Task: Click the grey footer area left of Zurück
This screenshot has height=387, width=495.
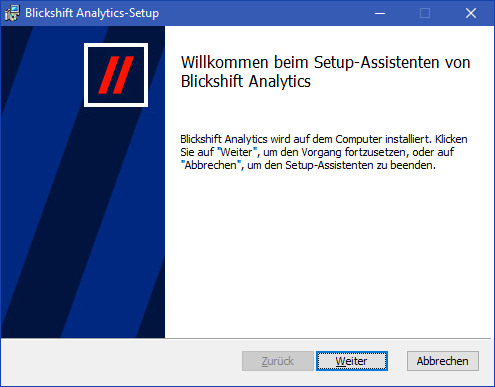Action: coord(120,362)
